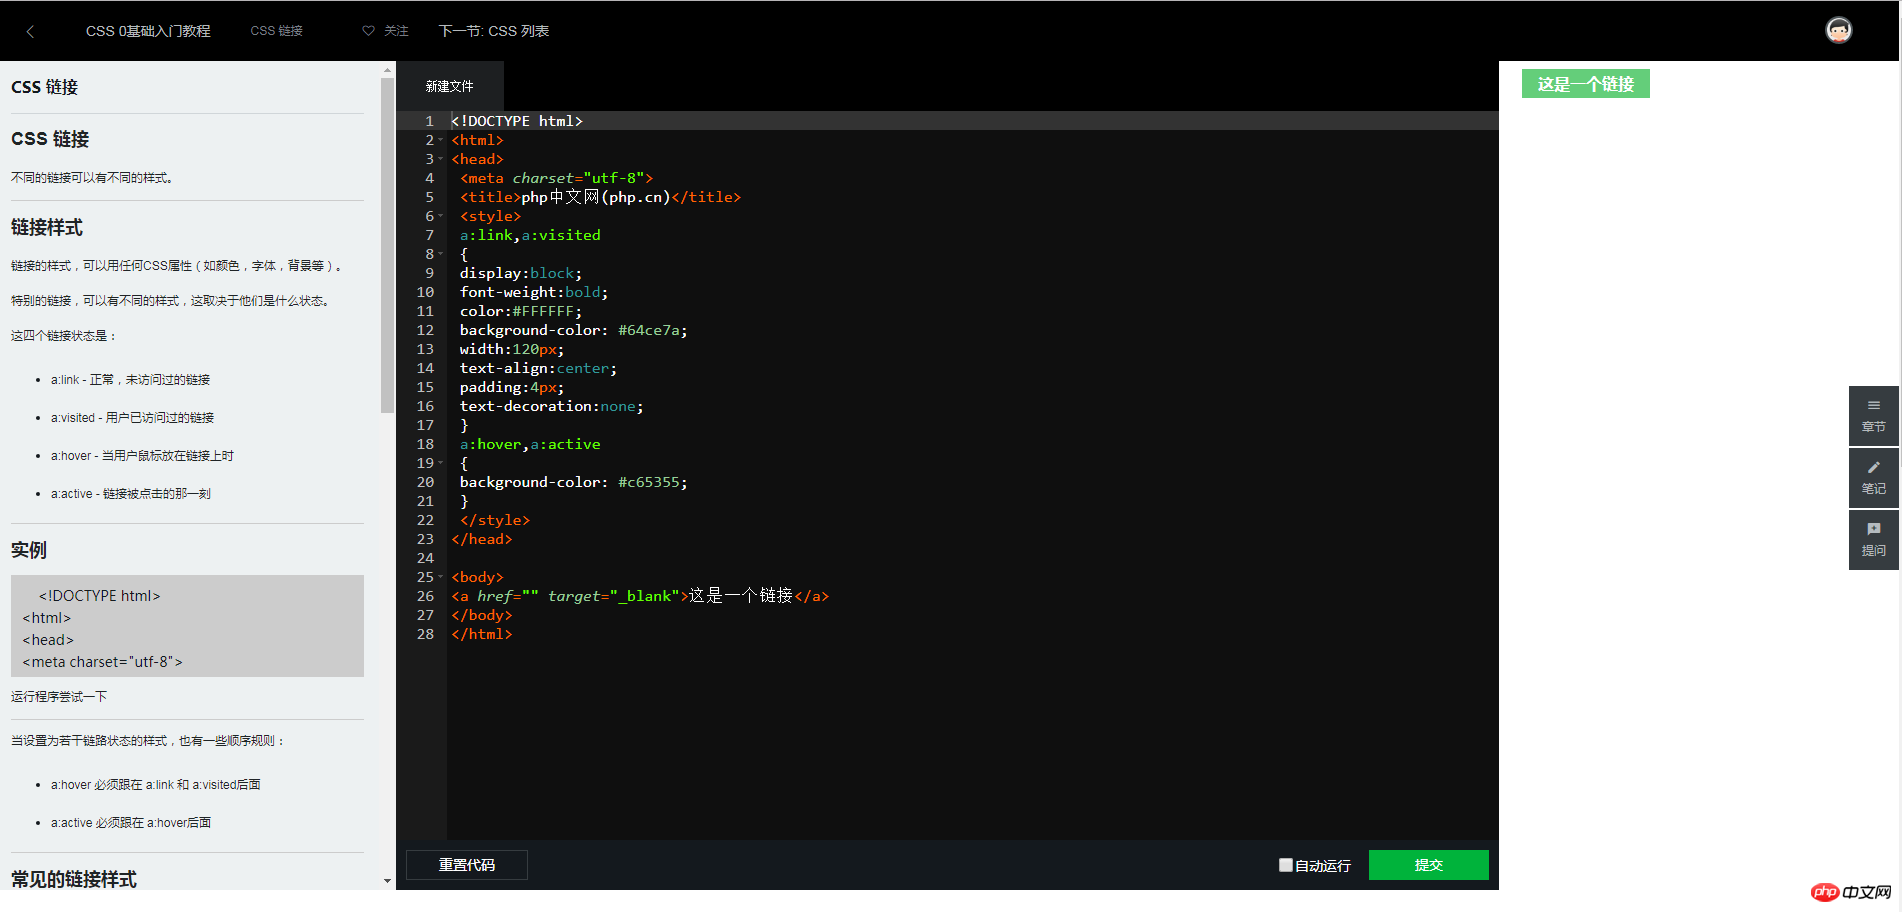
Task: Select the 新建文件 editor tab
Action: coord(450,86)
